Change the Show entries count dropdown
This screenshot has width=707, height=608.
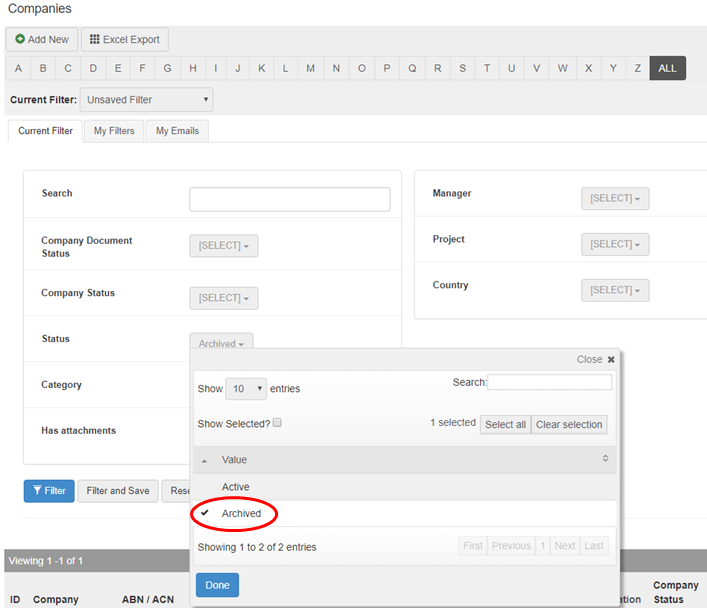coord(246,388)
